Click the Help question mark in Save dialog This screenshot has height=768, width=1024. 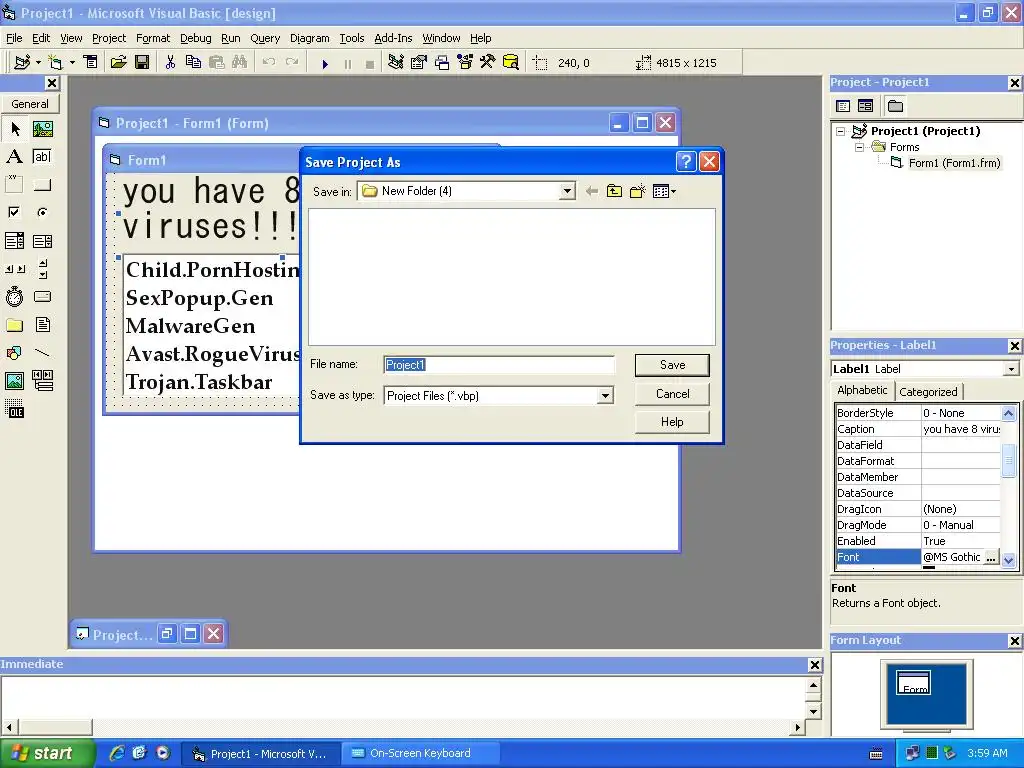pos(686,161)
